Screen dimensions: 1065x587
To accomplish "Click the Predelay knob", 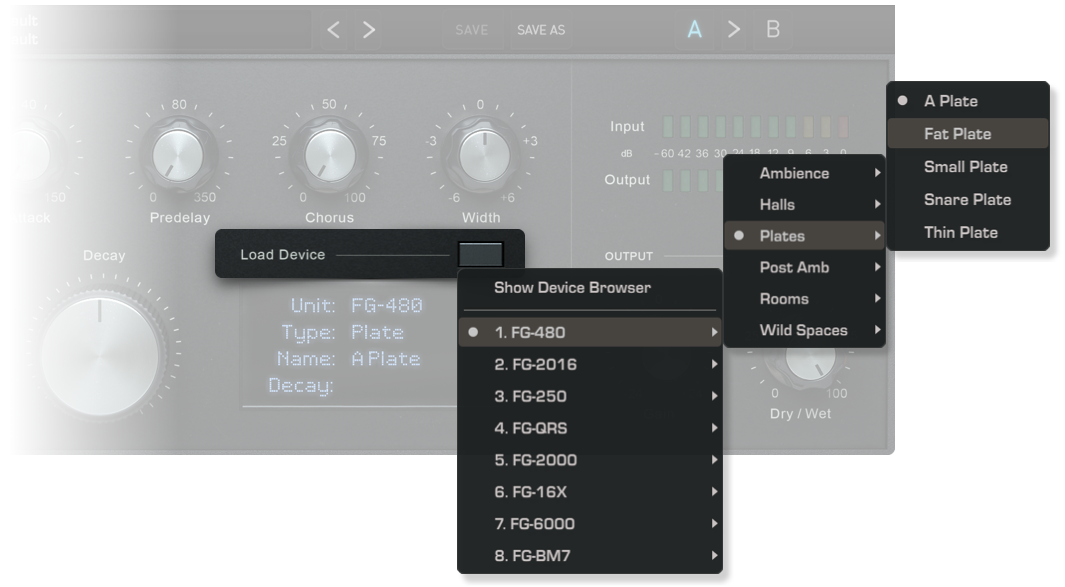I will tap(179, 155).
